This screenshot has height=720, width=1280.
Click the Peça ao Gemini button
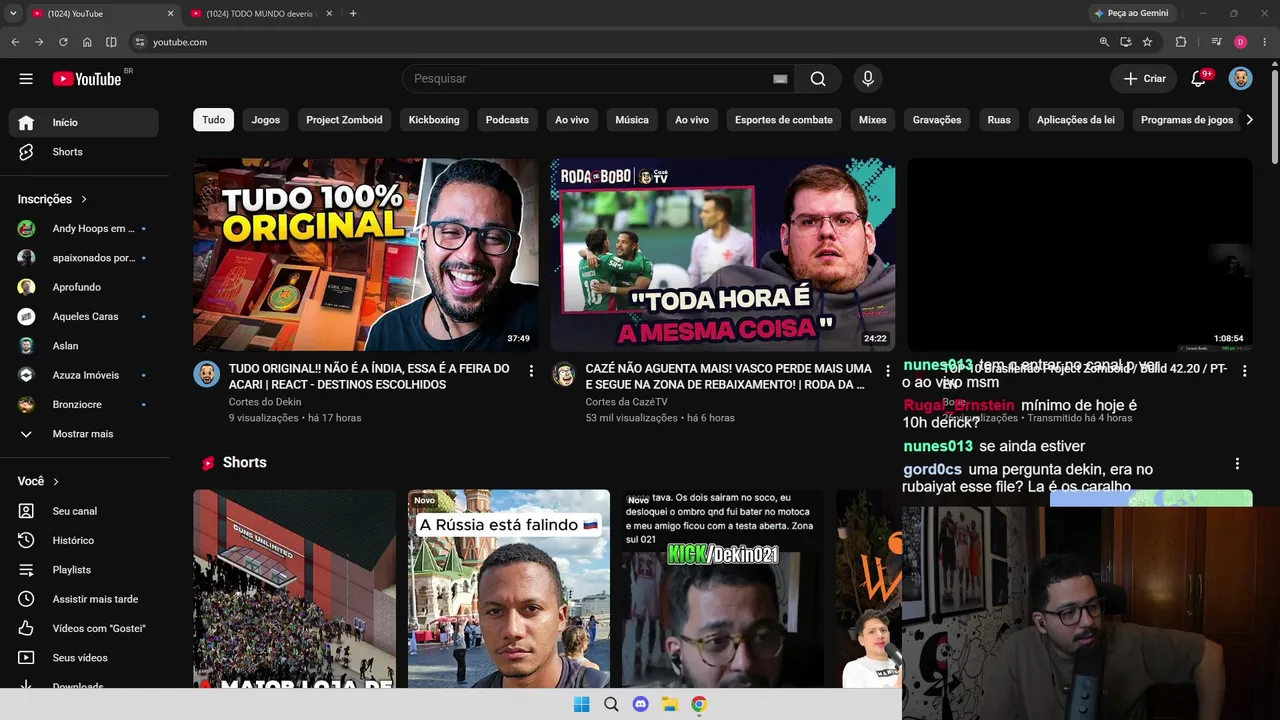point(1131,13)
